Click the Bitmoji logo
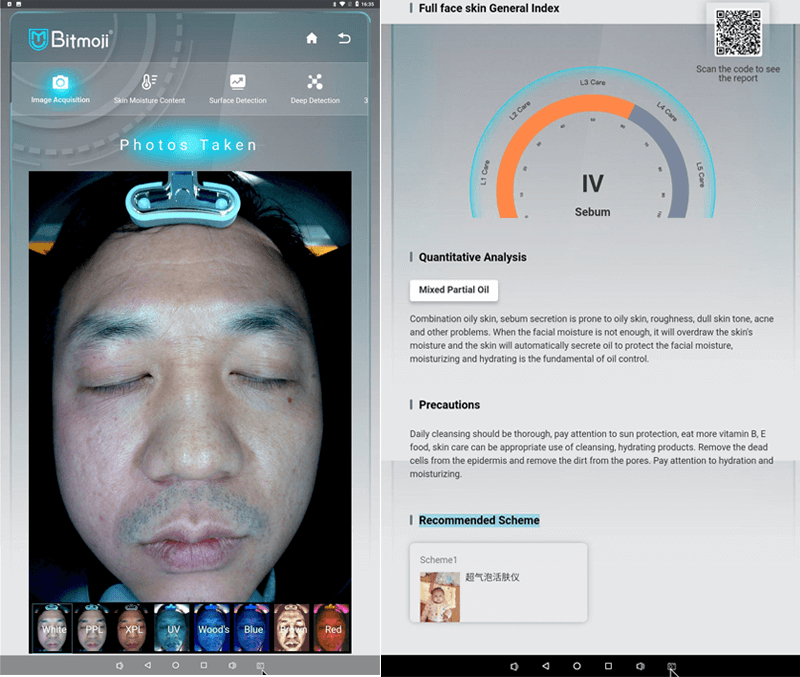 tap(70, 40)
